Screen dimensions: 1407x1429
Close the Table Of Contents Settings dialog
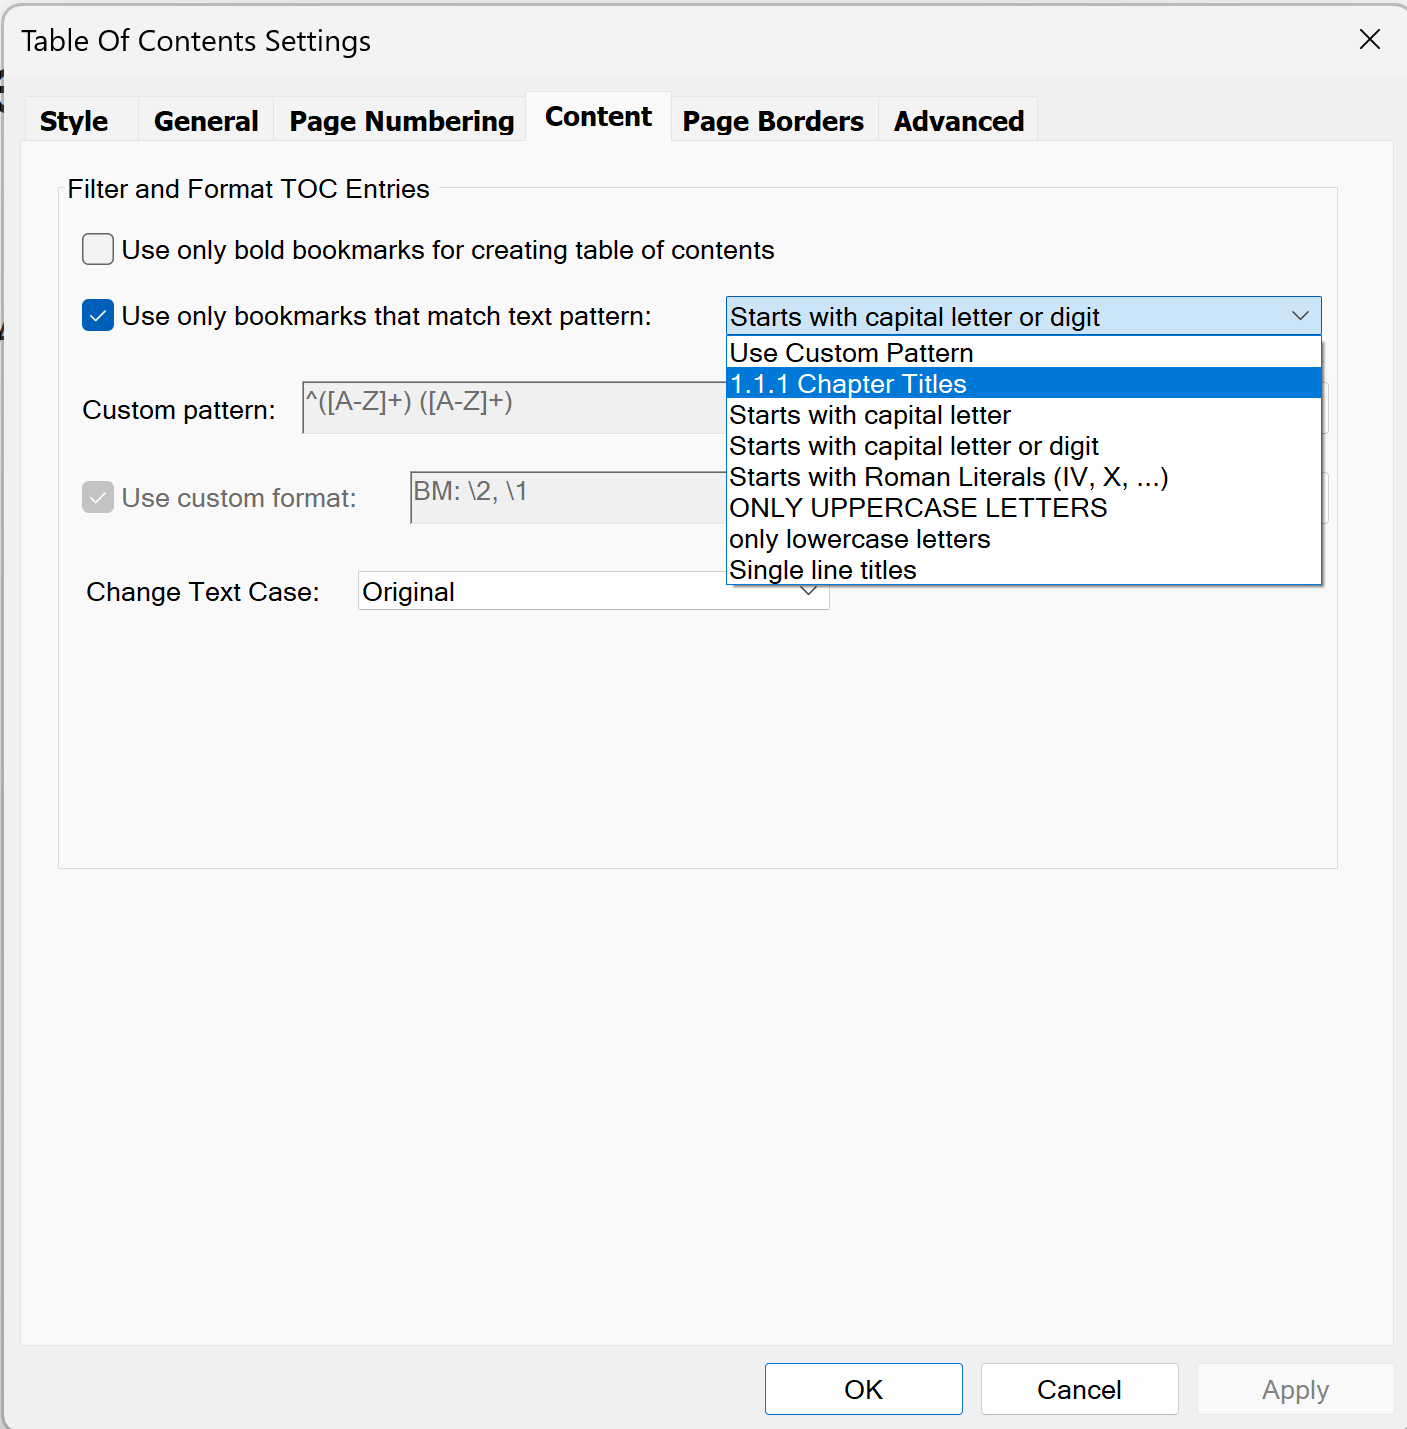[1369, 40]
